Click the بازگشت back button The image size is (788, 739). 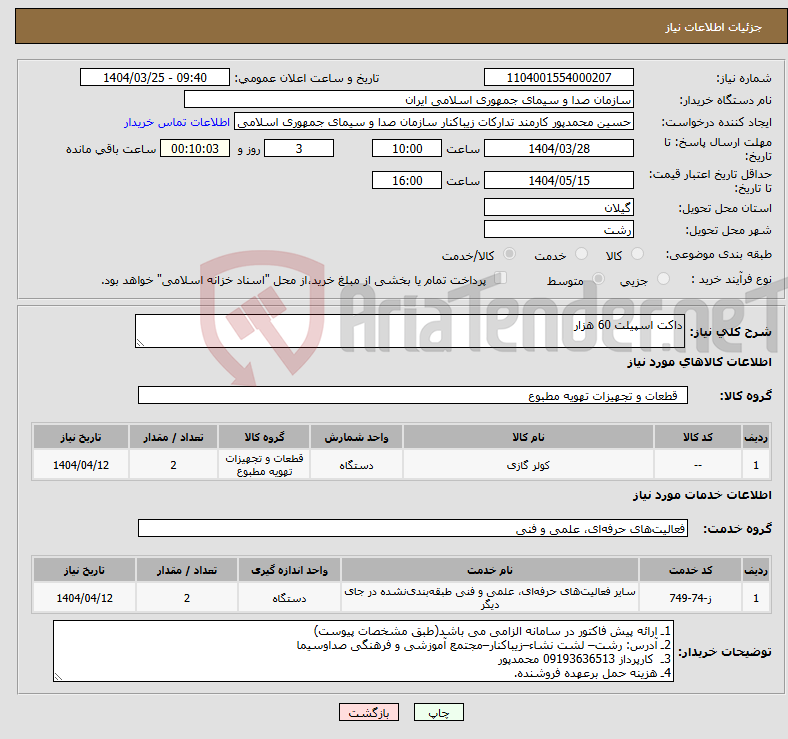pyautogui.click(x=368, y=712)
